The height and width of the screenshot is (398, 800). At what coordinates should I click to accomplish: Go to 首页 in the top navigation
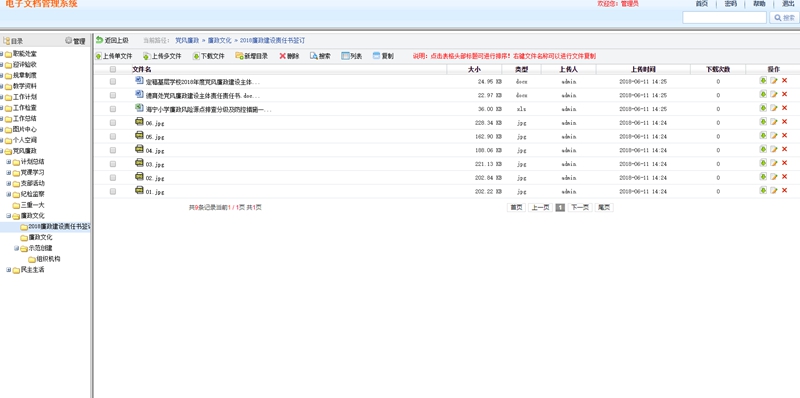(702, 4)
